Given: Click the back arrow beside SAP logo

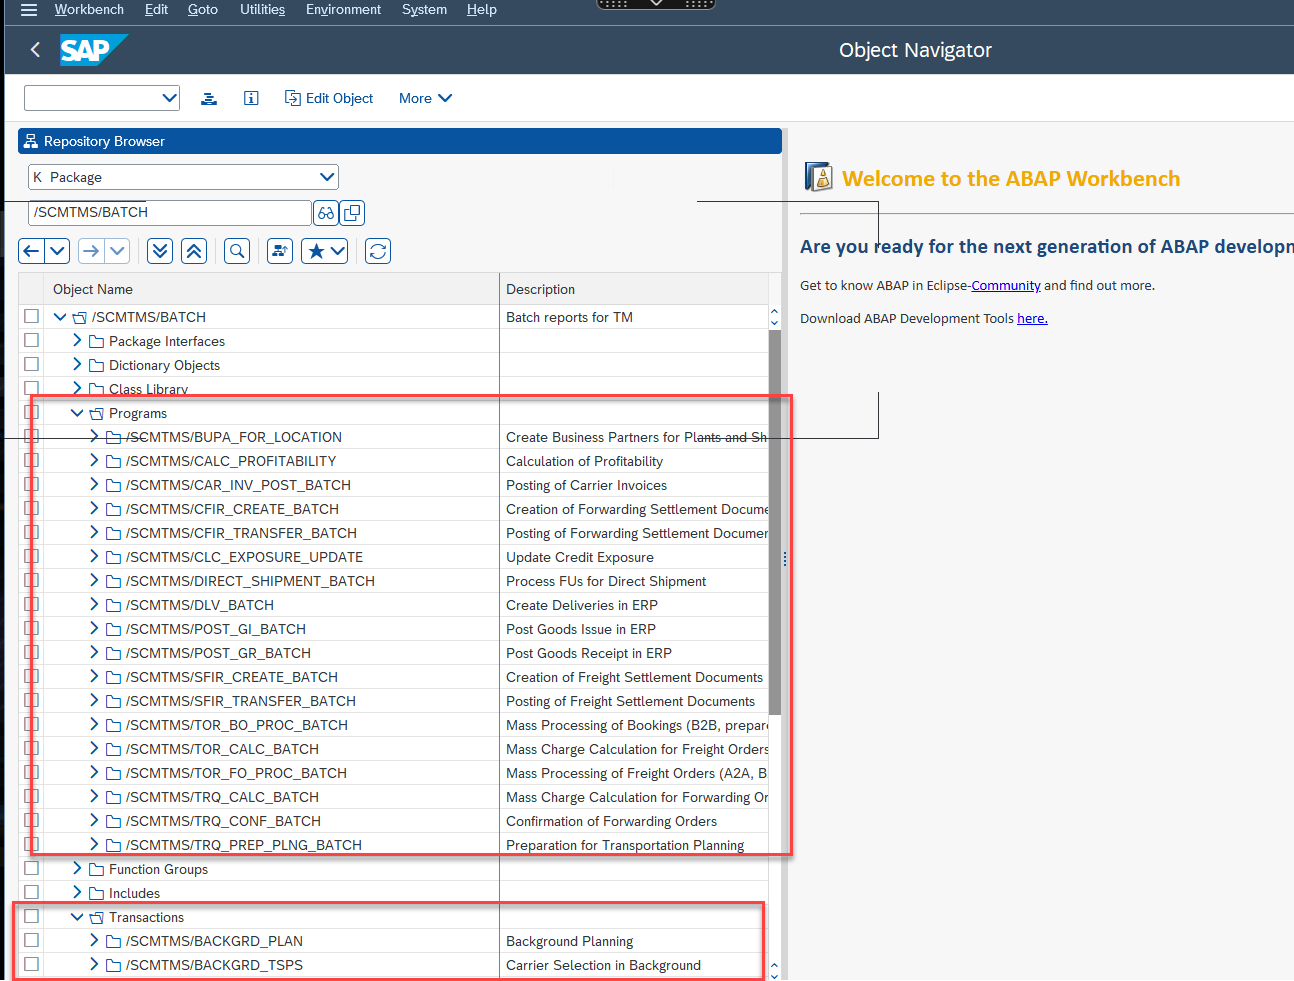Looking at the screenshot, I should point(35,49).
